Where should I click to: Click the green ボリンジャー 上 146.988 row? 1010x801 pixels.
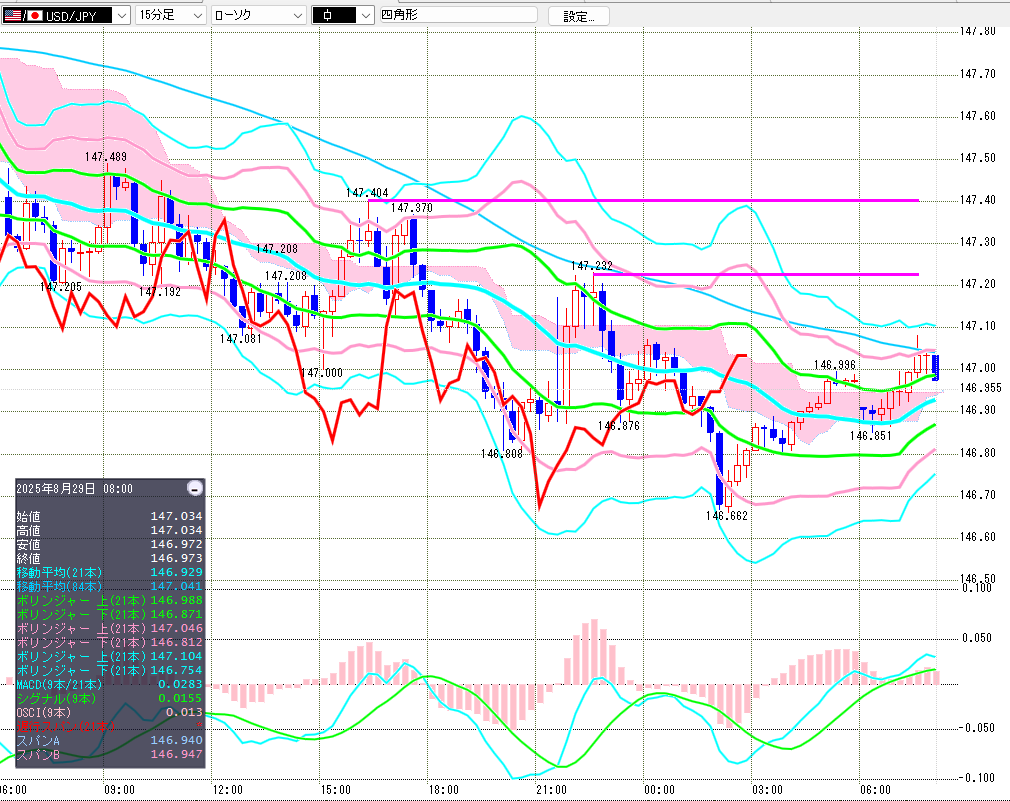coord(110,601)
